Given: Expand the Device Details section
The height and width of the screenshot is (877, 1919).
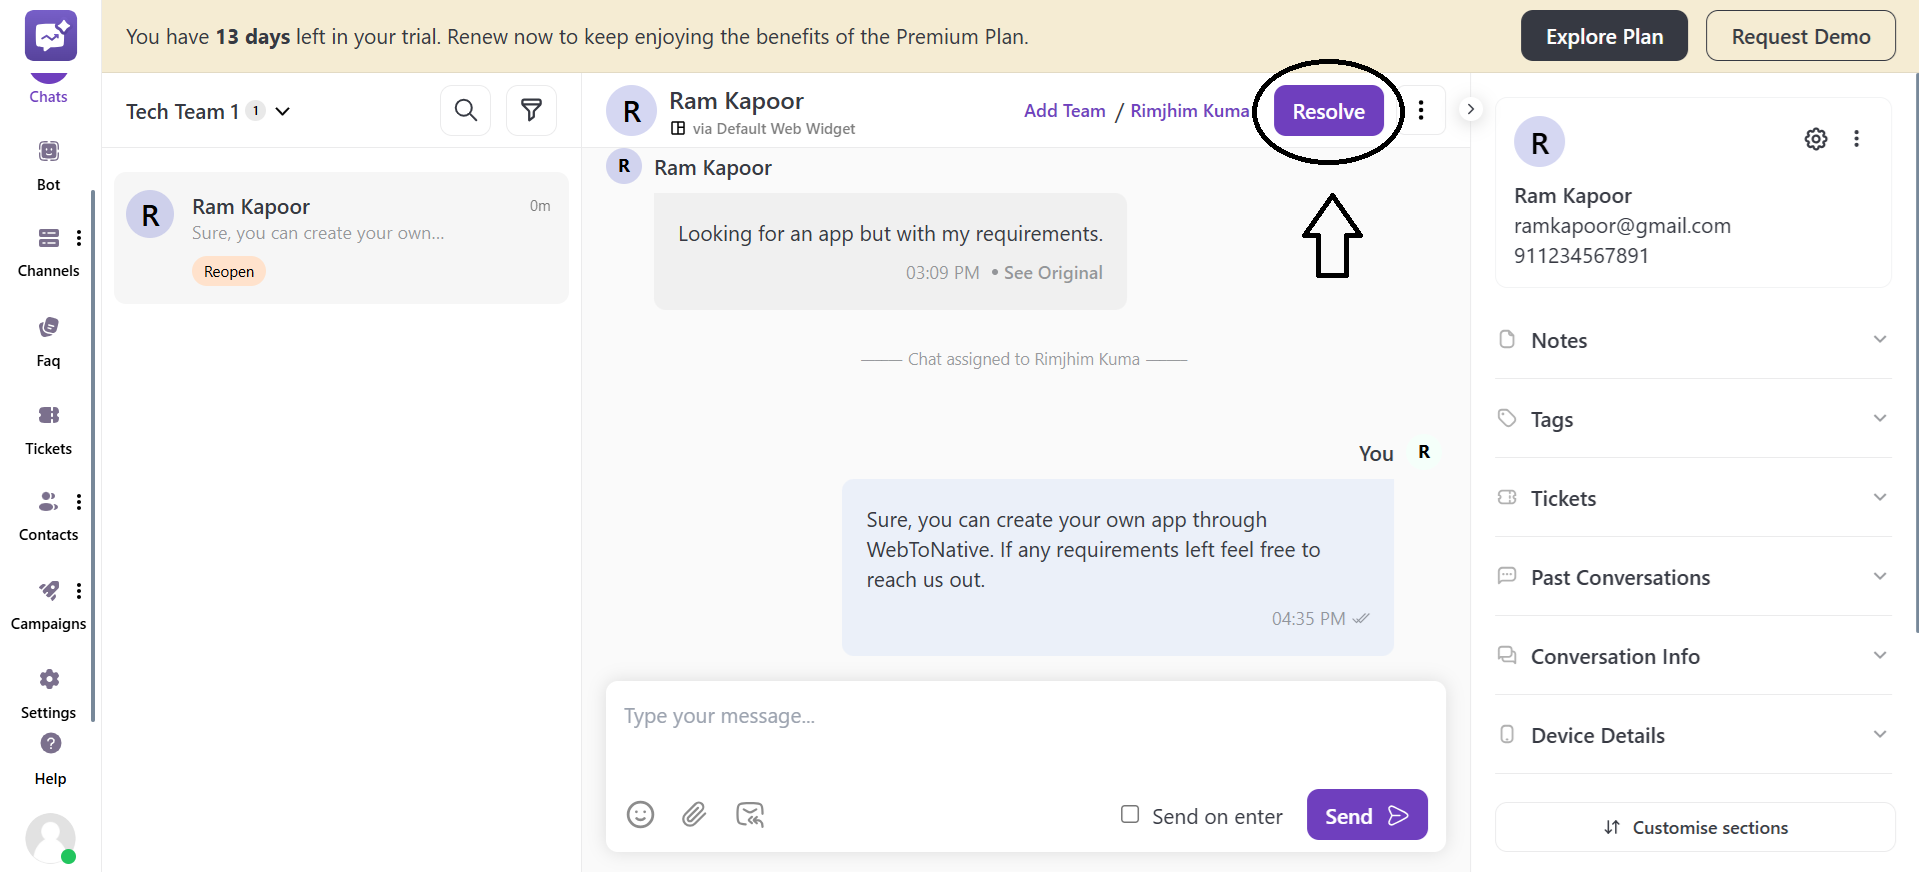Looking at the screenshot, I should click(x=1880, y=734).
